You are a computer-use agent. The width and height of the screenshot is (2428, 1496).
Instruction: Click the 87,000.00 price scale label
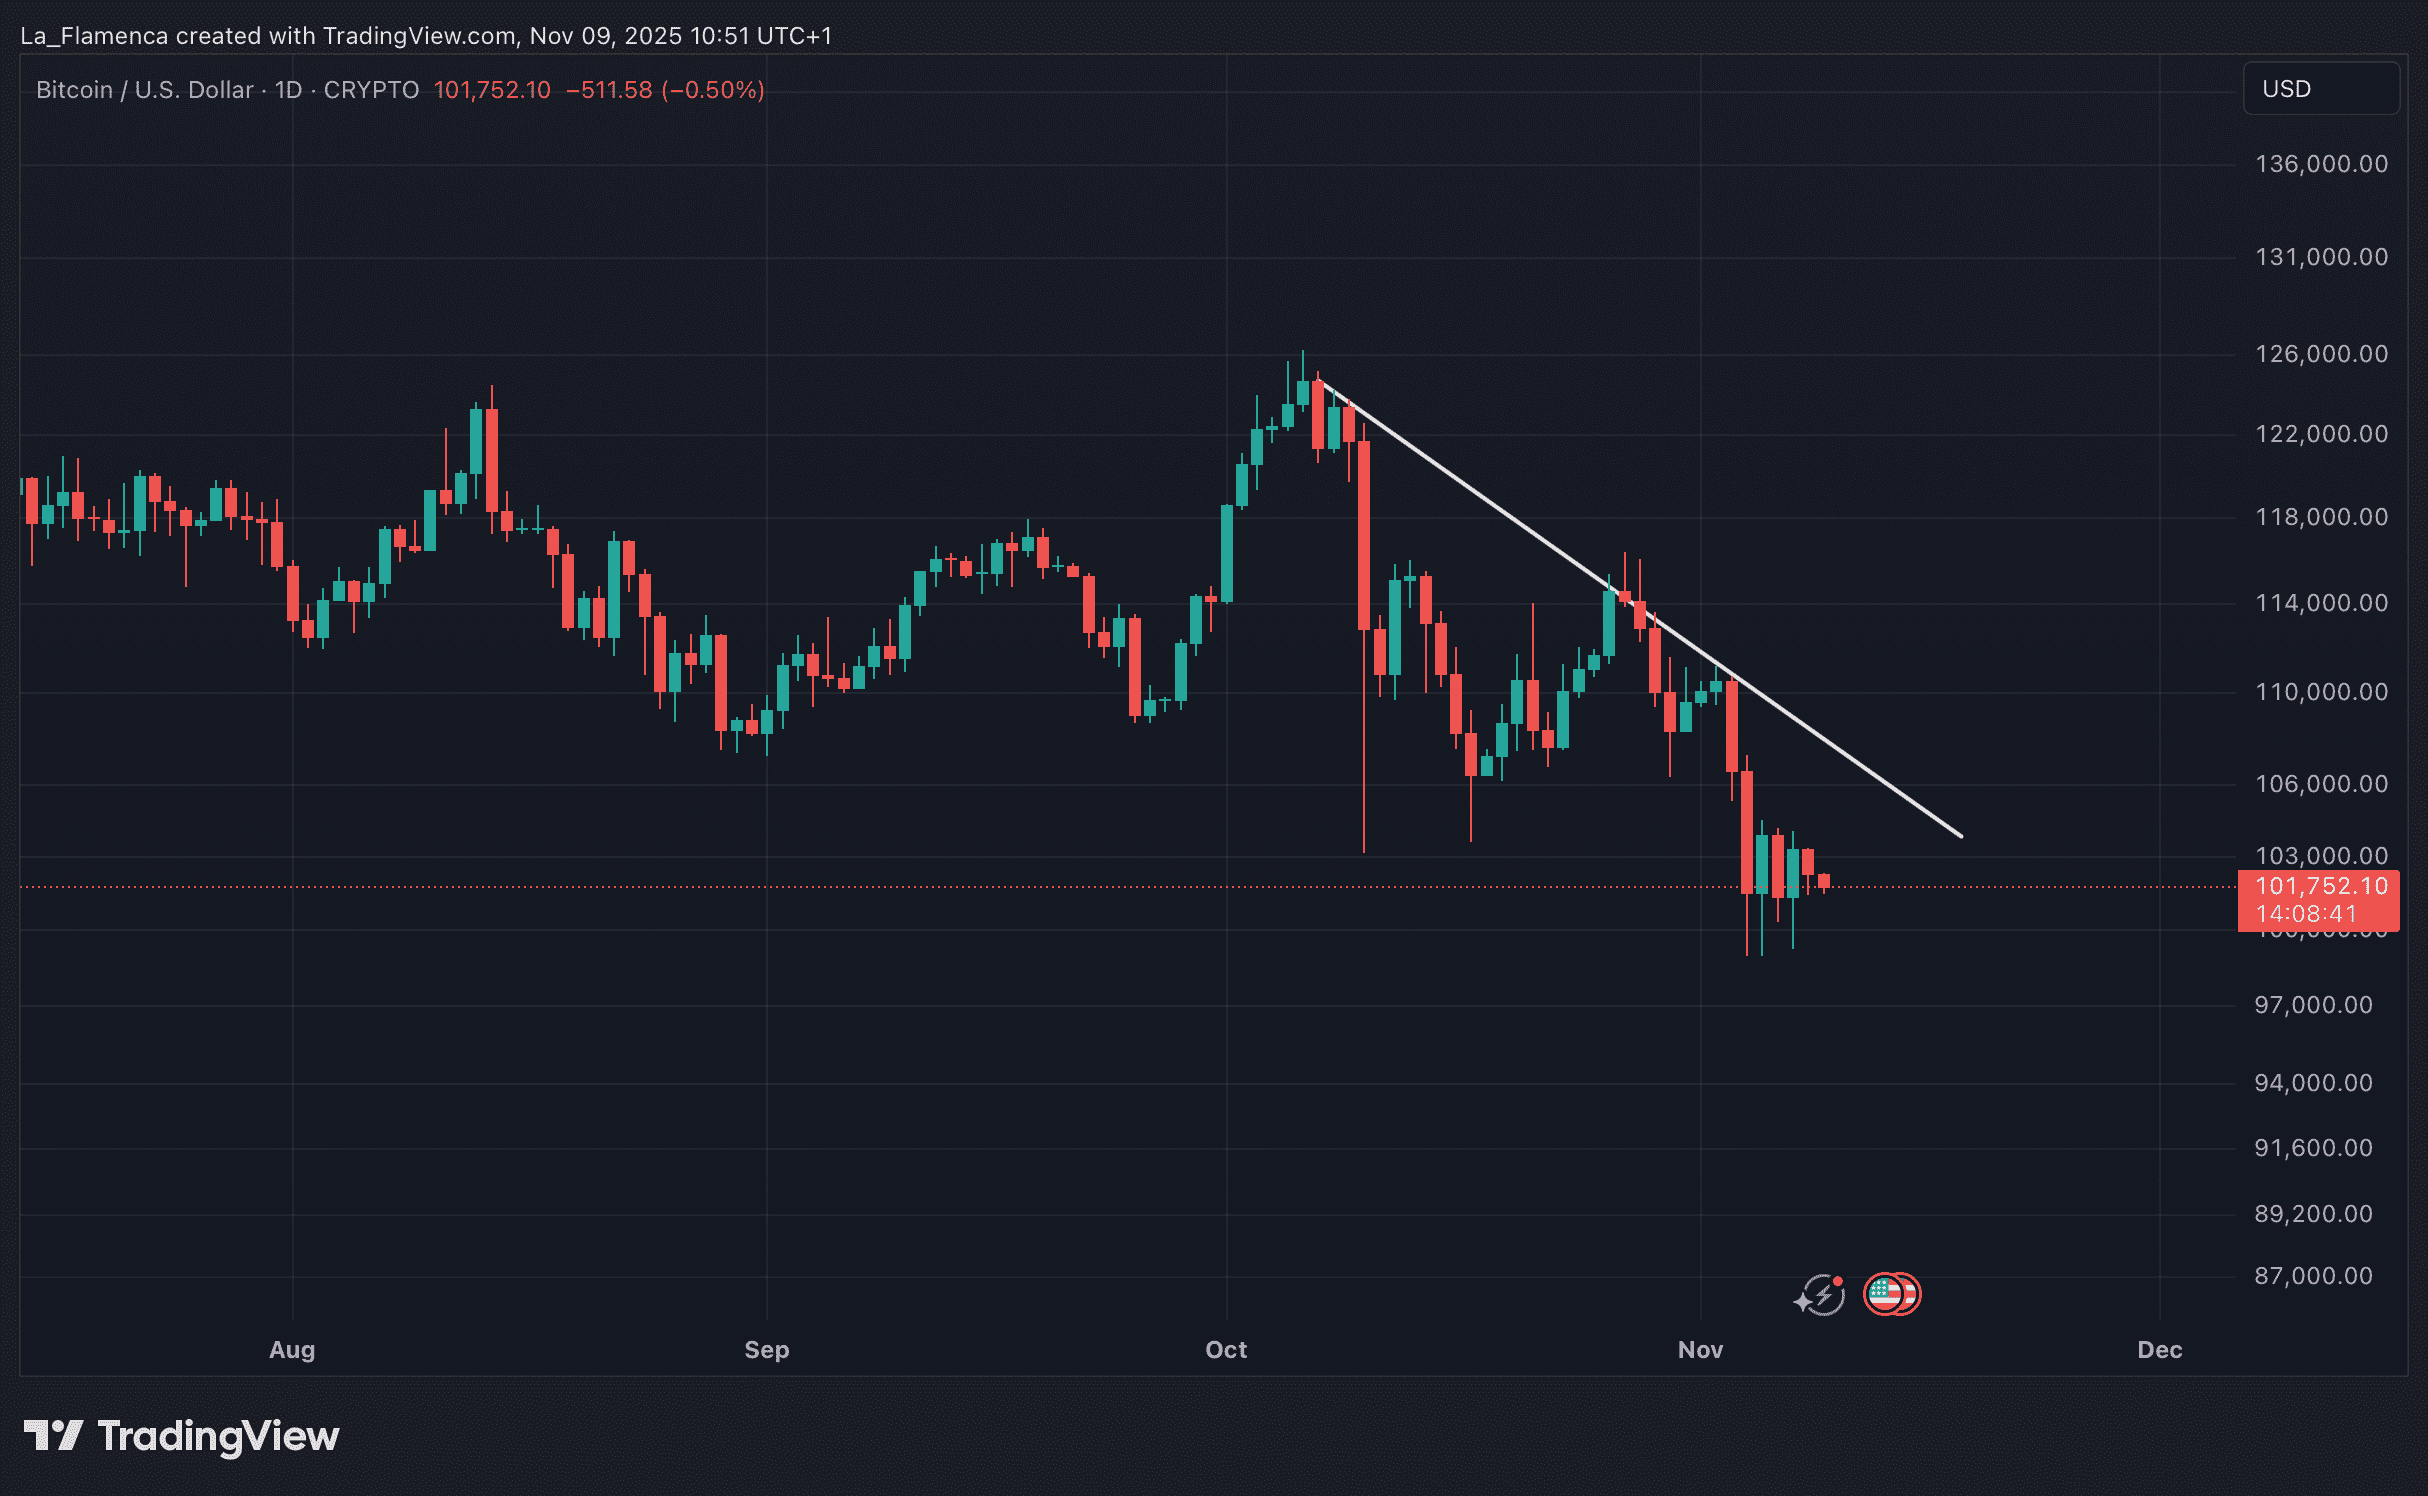coord(2313,1276)
